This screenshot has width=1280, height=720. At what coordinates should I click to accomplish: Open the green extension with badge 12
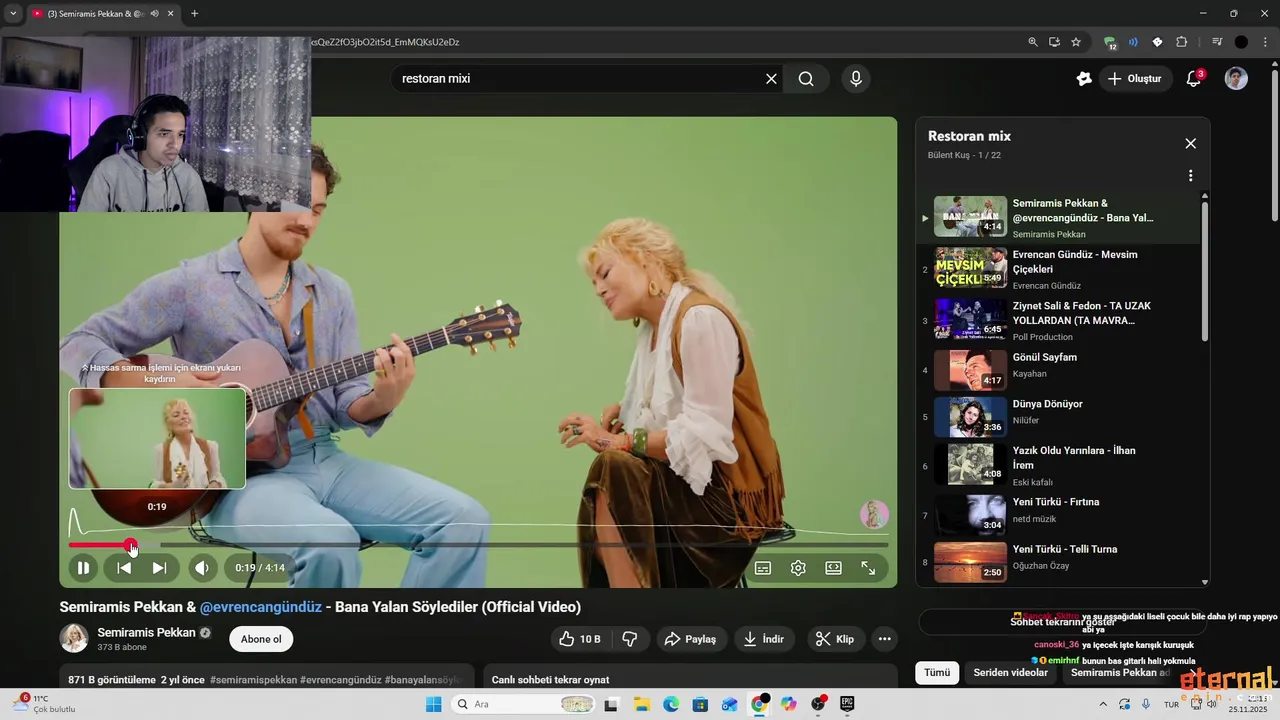(1110, 42)
